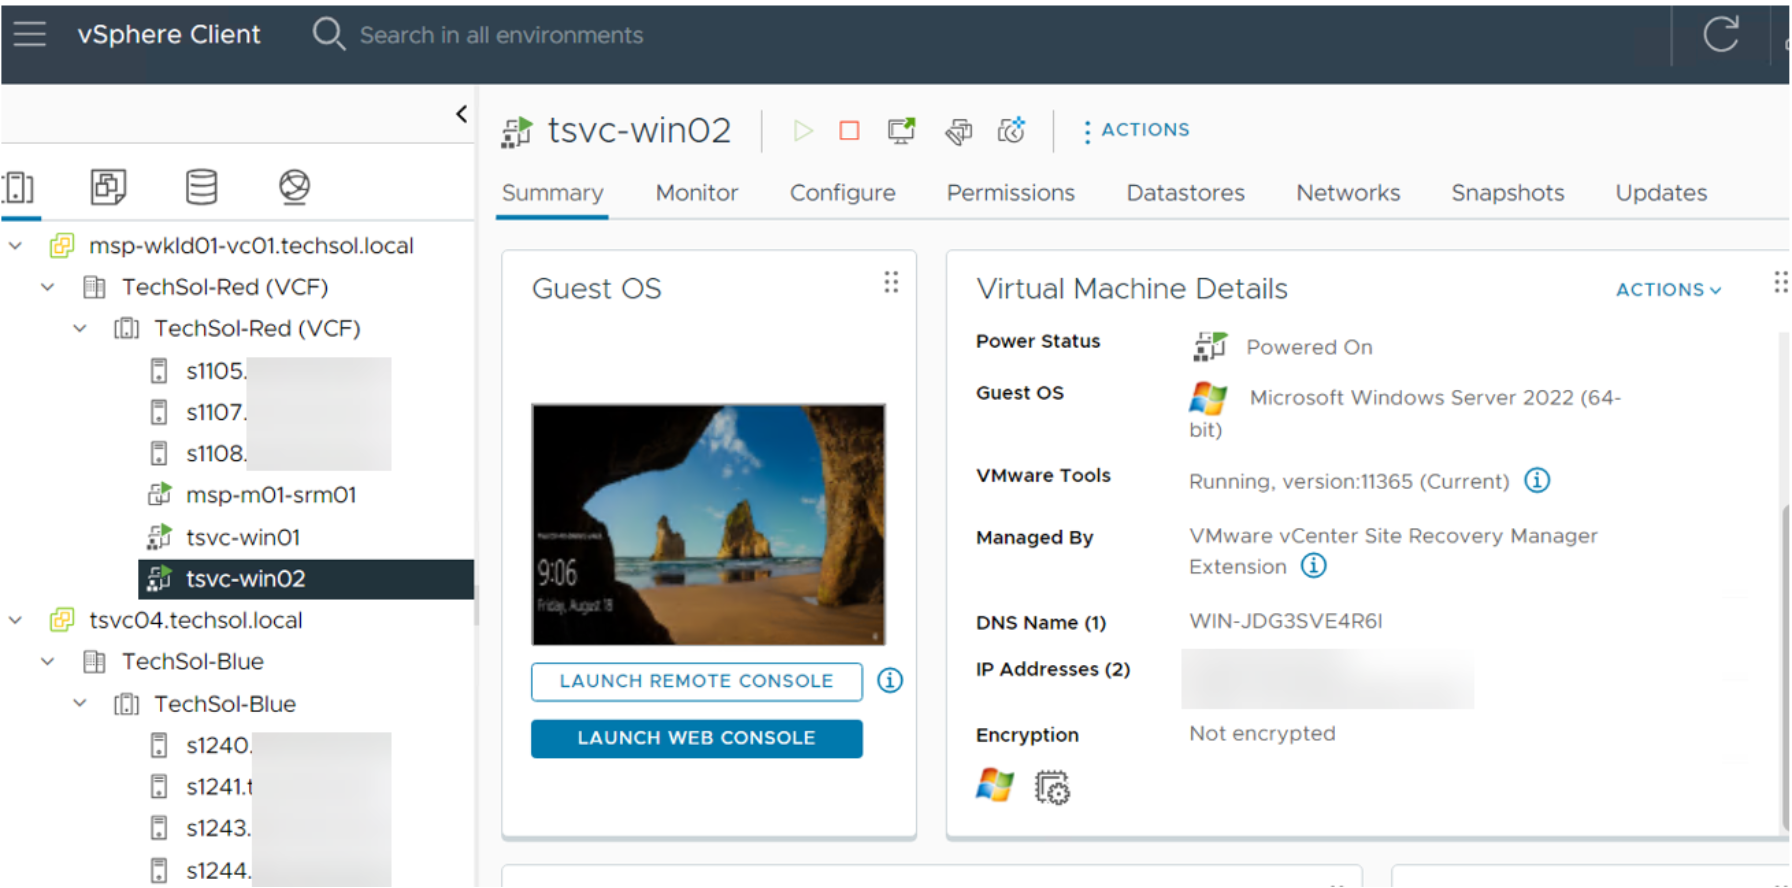Click LAUNCH WEB CONSOLE button

pos(697,739)
